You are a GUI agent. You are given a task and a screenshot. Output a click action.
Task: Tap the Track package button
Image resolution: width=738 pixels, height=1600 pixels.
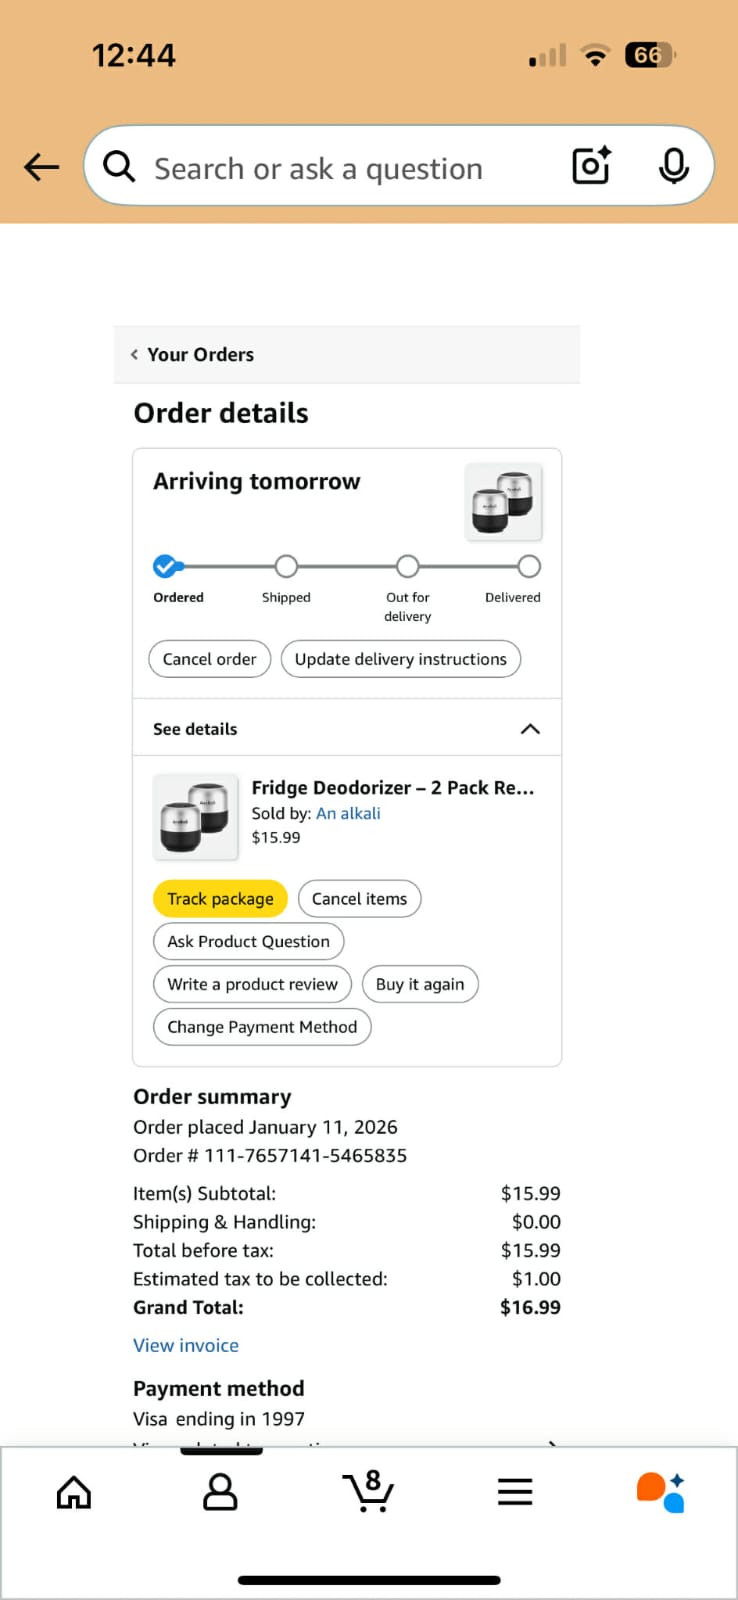(220, 899)
